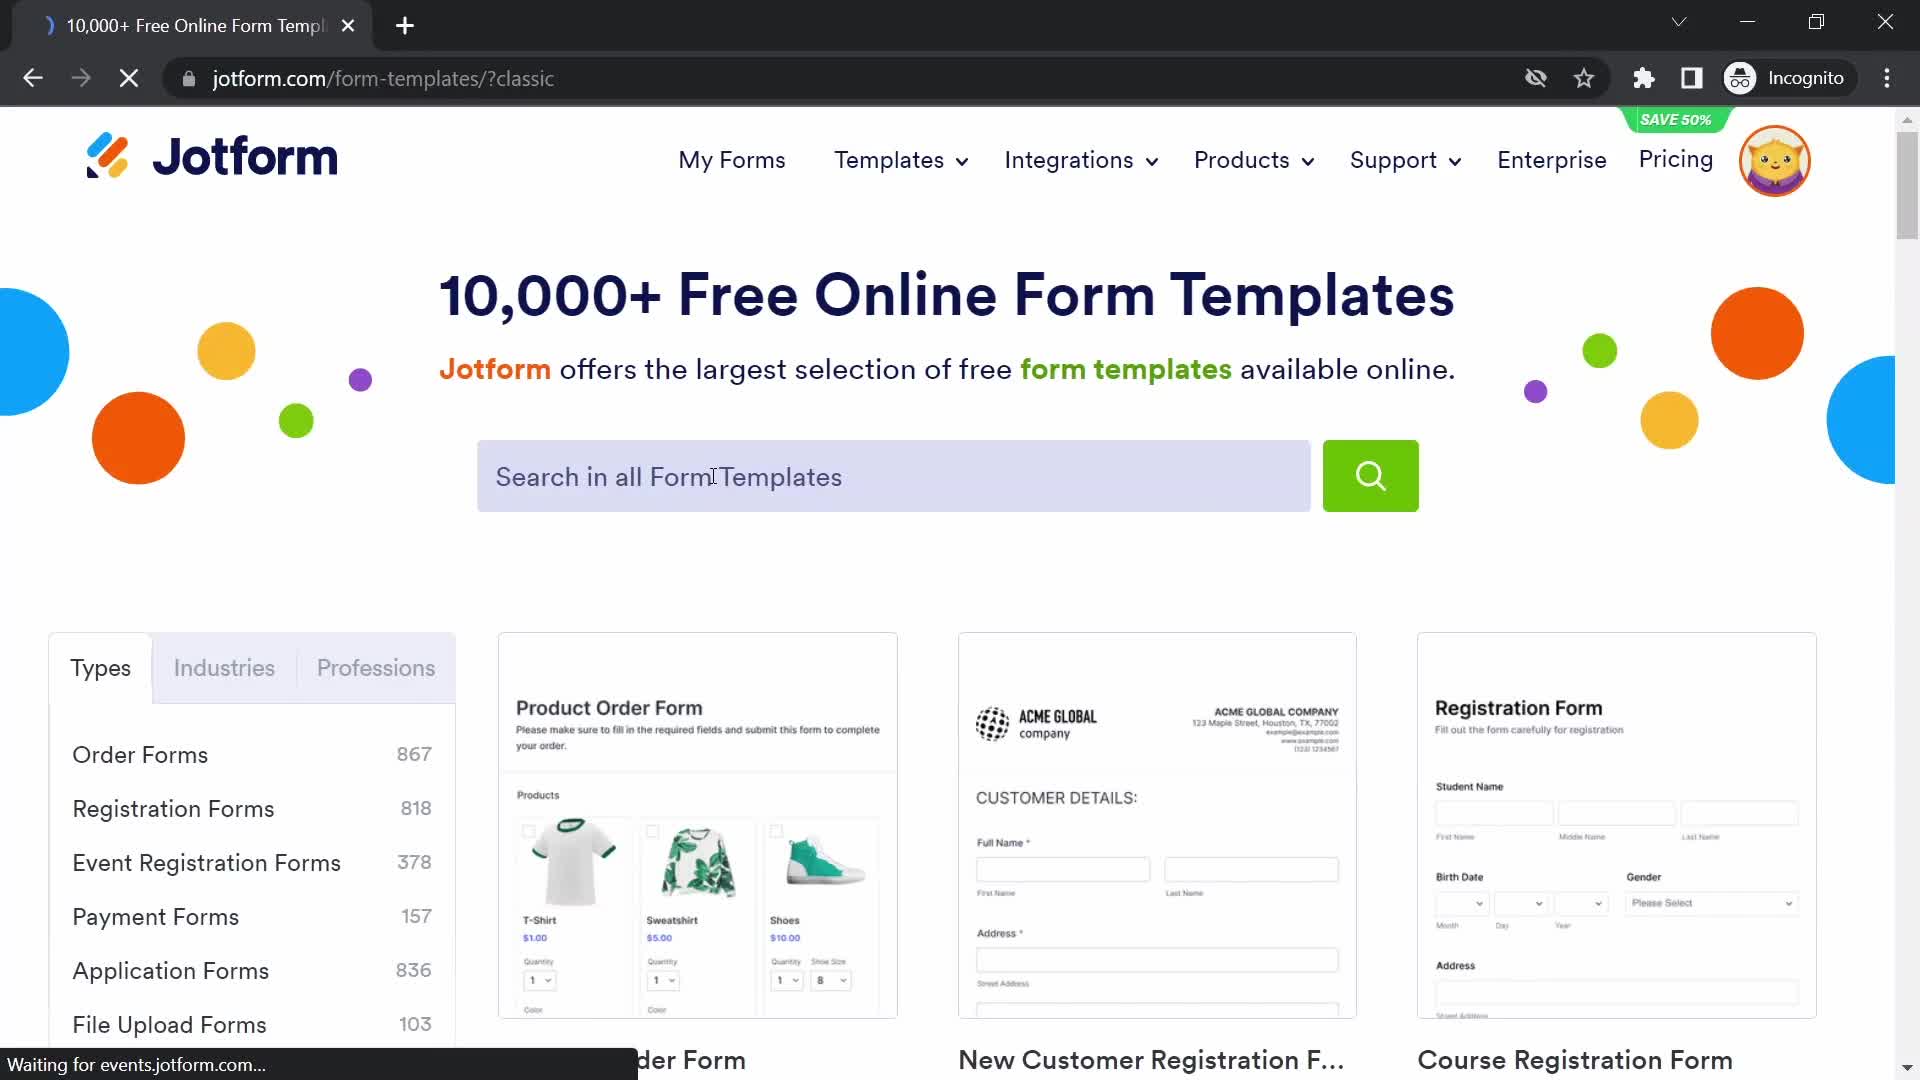Screen dimensions: 1920x1080
Task: Click the Jotform logo icon
Action: tap(111, 157)
